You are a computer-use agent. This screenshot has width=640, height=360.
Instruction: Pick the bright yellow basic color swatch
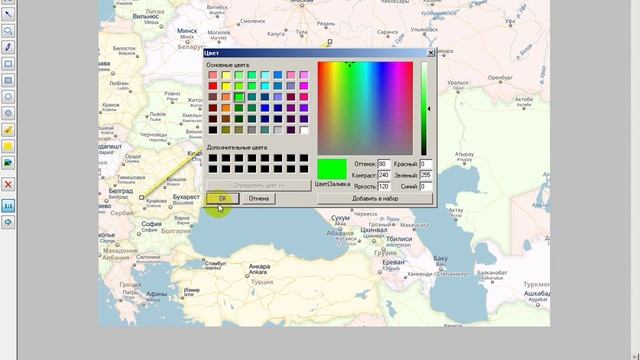click(x=226, y=86)
